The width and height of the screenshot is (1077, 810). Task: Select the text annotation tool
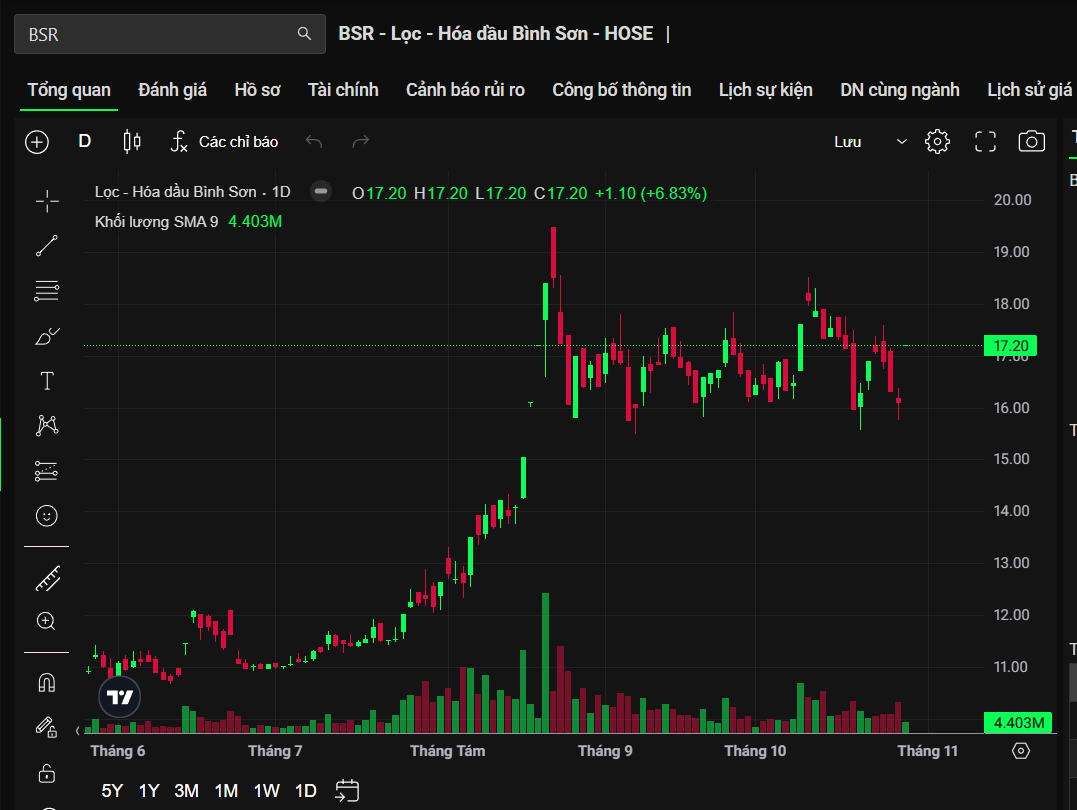(x=47, y=381)
